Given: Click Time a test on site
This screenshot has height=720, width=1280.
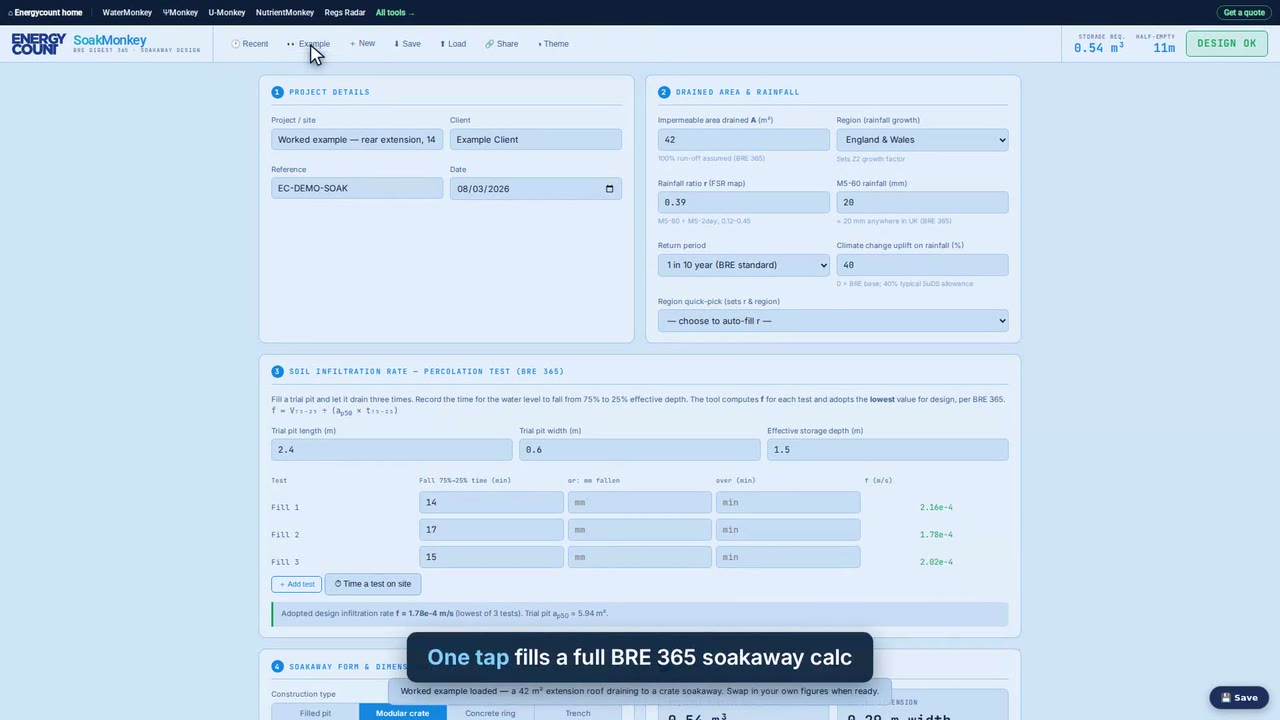Looking at the screenshot, I should point(373,584).
